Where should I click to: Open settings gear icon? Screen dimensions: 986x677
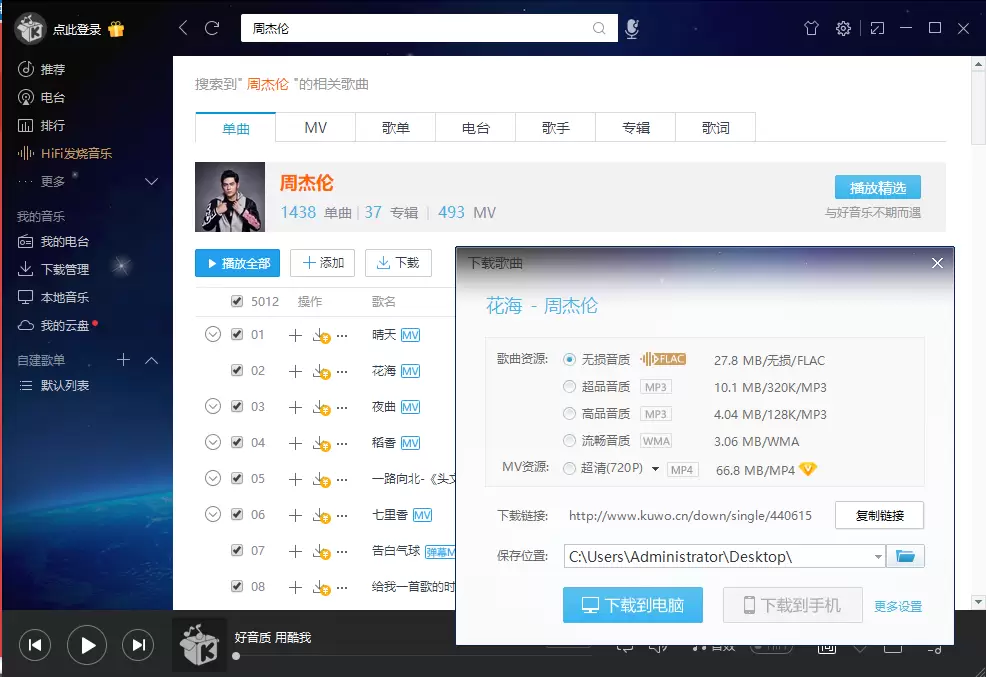tap(843, 28)
